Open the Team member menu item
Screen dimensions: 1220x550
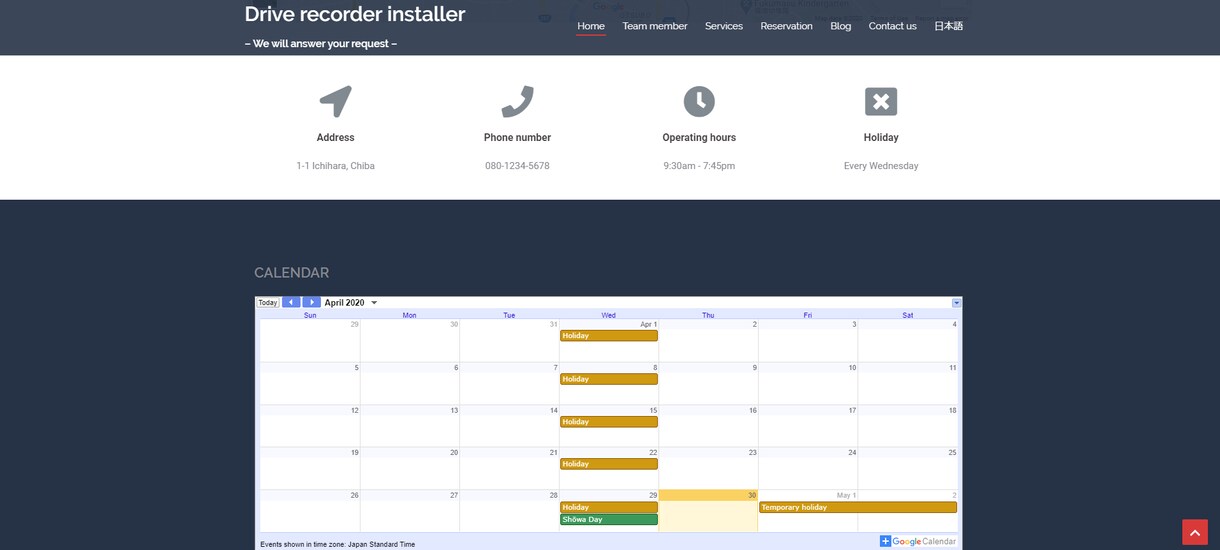pos(655,26)
